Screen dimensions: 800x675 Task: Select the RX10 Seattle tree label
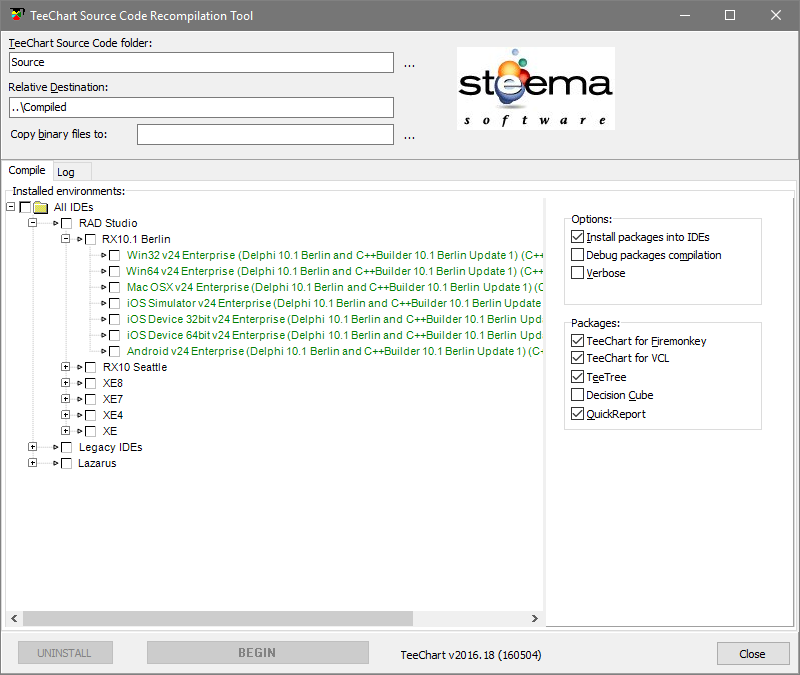click(x=135, y=367)
